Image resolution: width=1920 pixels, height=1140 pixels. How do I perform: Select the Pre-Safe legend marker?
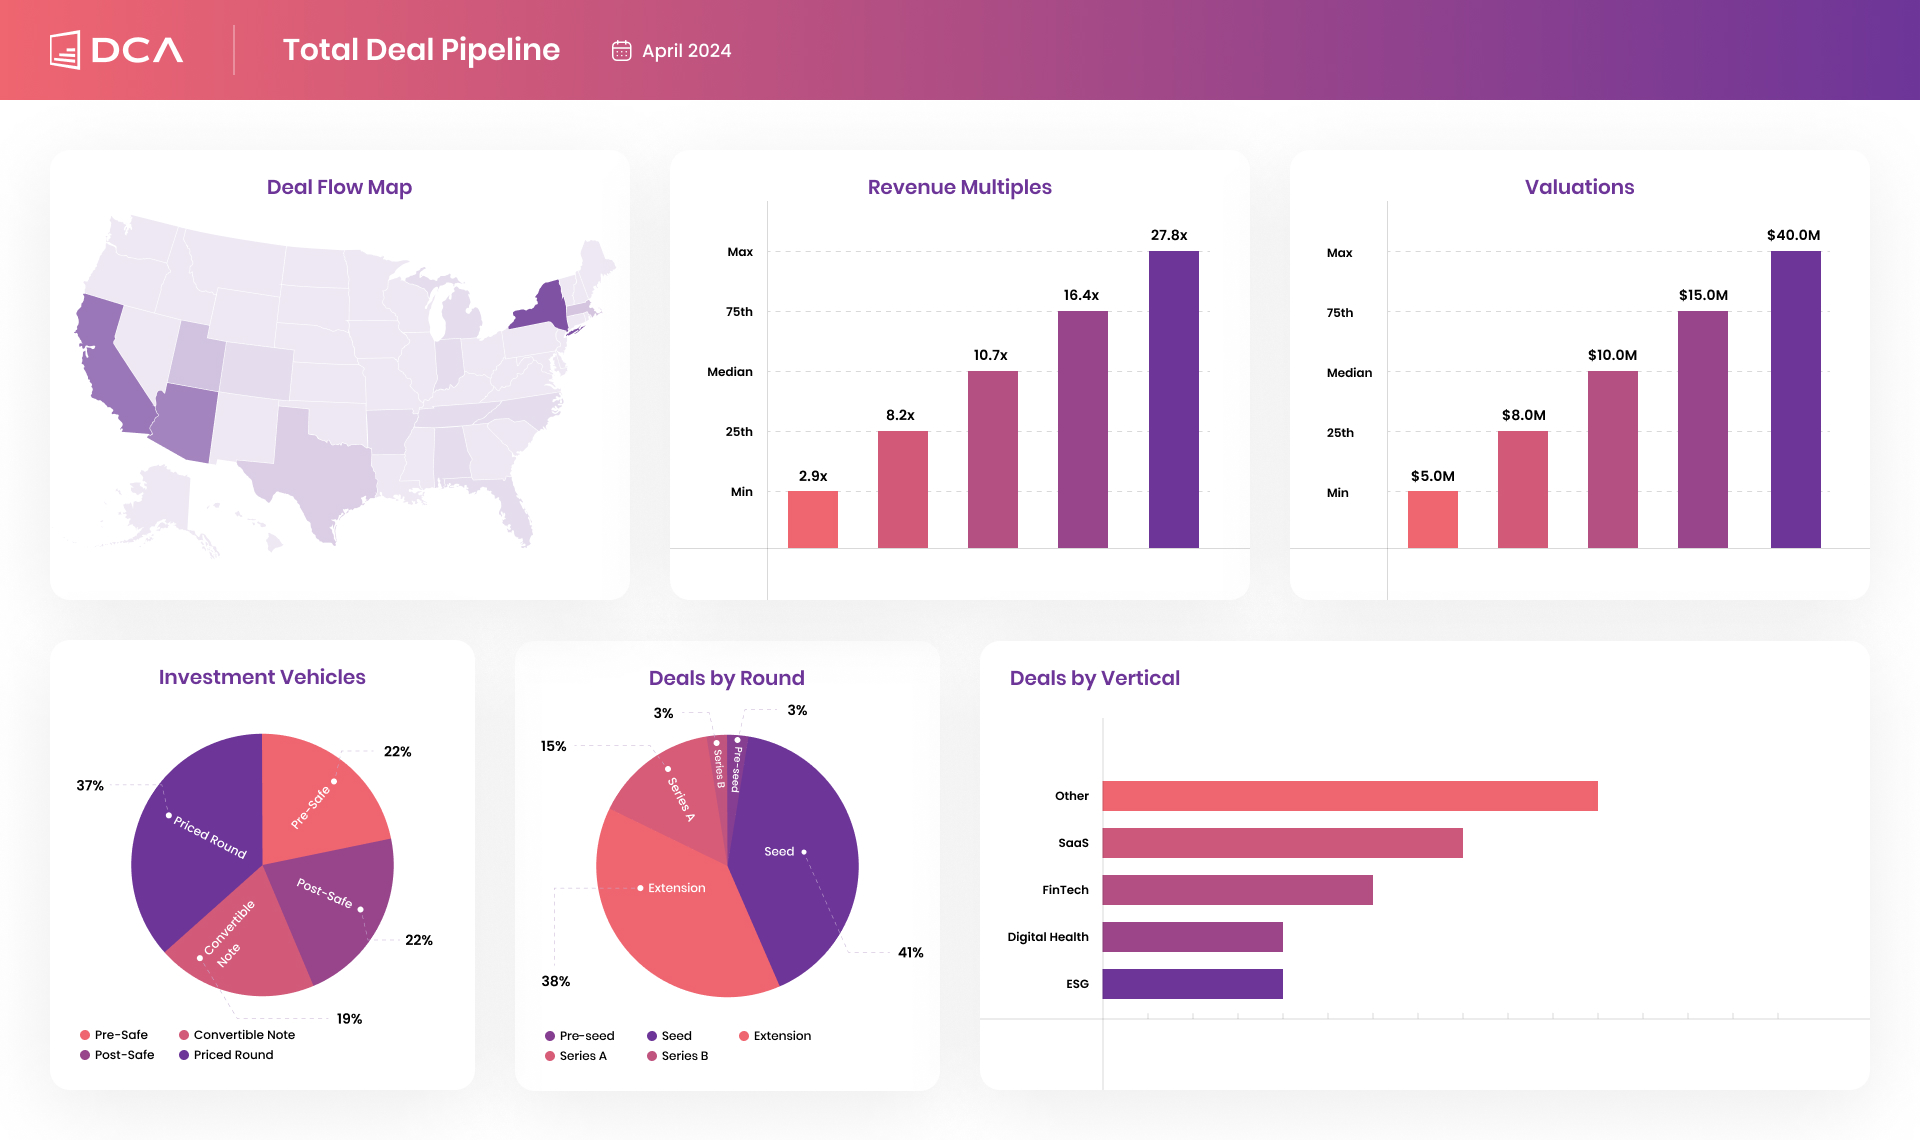point(85,1035)
